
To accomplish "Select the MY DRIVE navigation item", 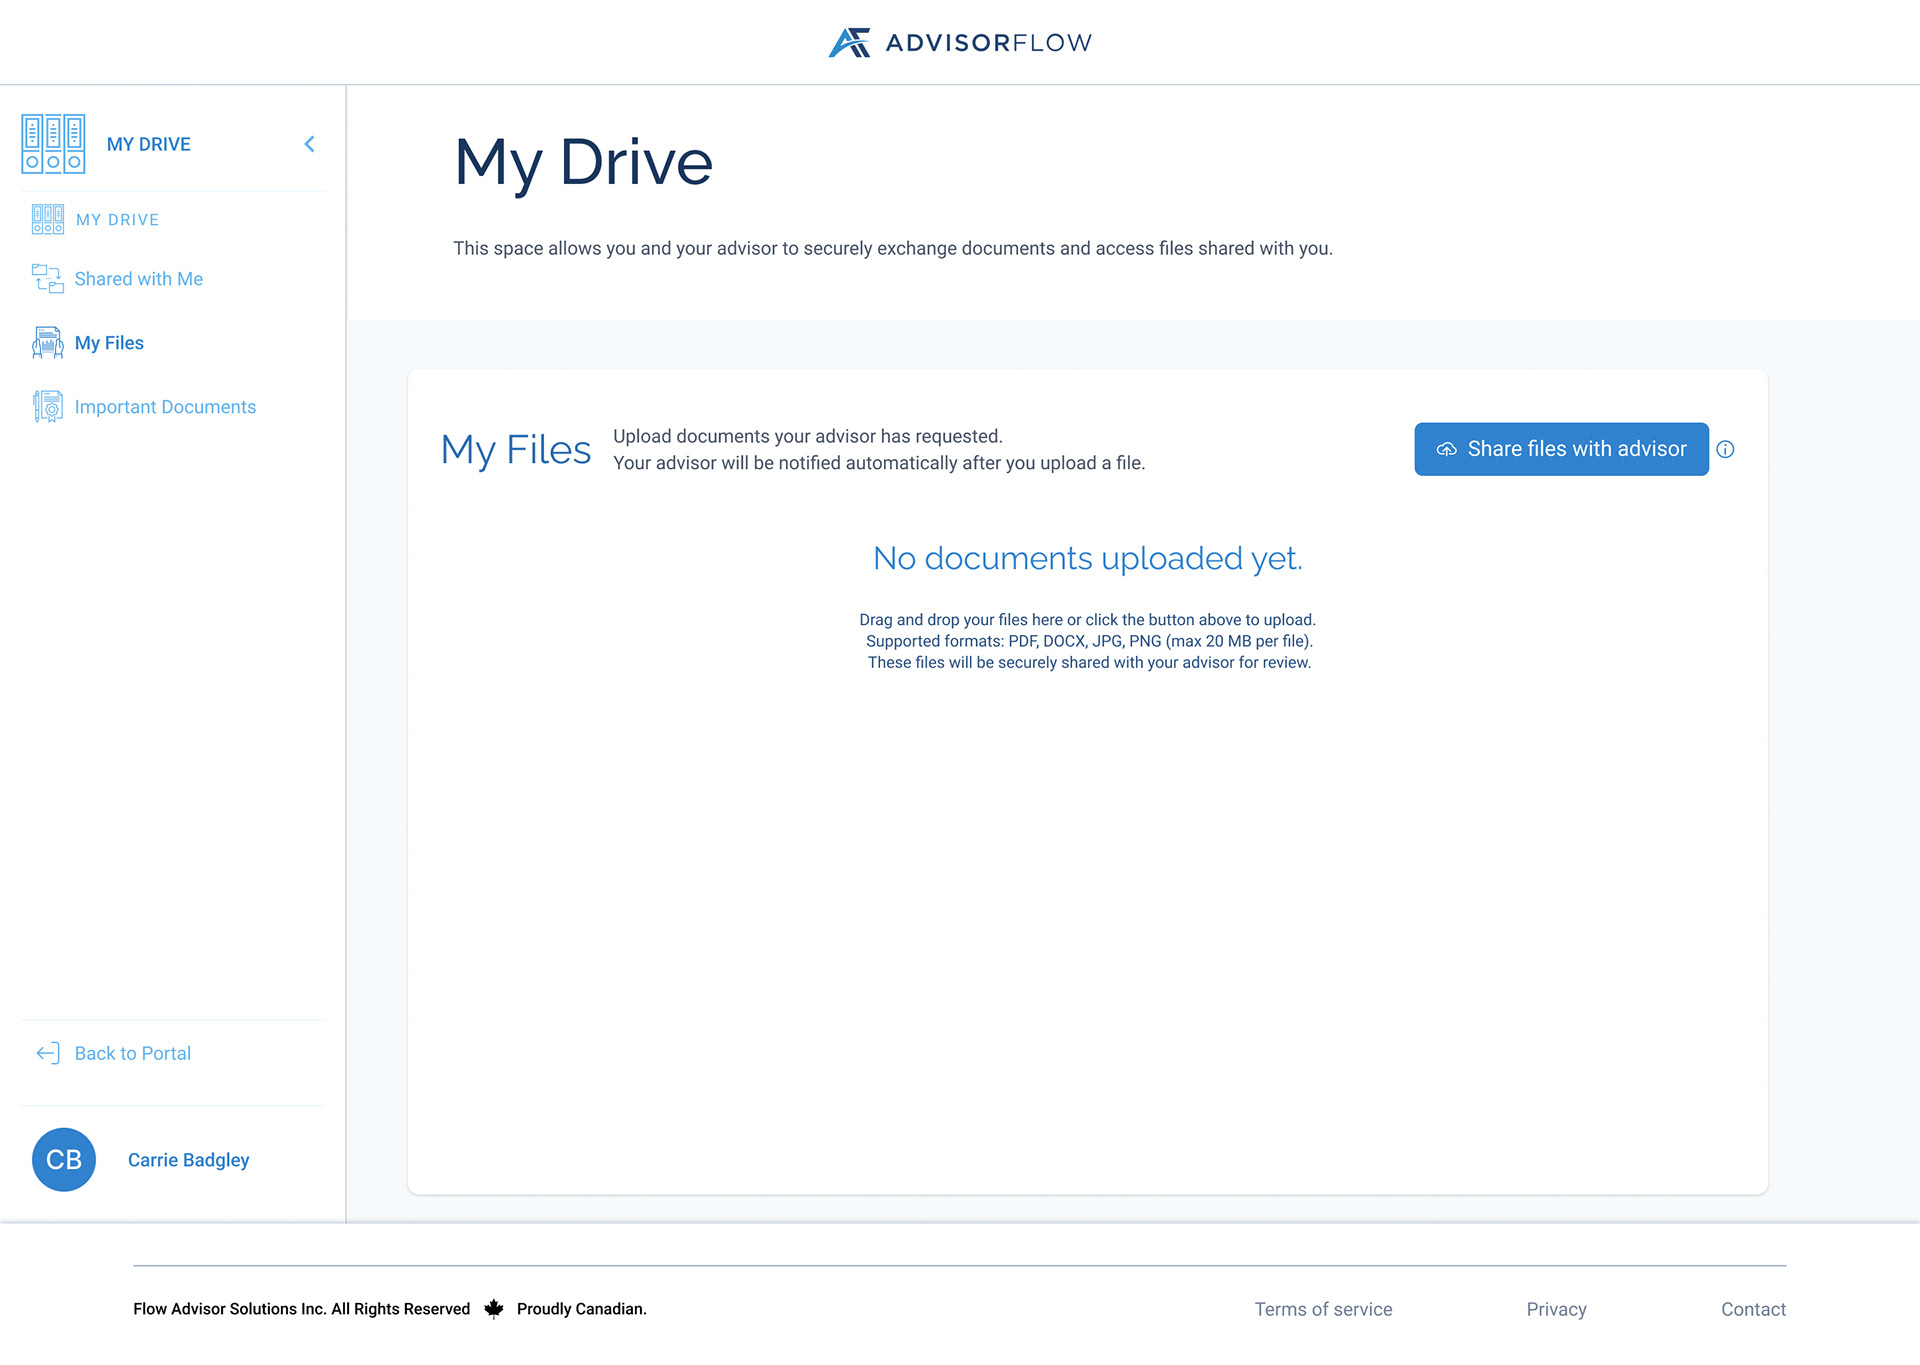I will click(116, 219).
